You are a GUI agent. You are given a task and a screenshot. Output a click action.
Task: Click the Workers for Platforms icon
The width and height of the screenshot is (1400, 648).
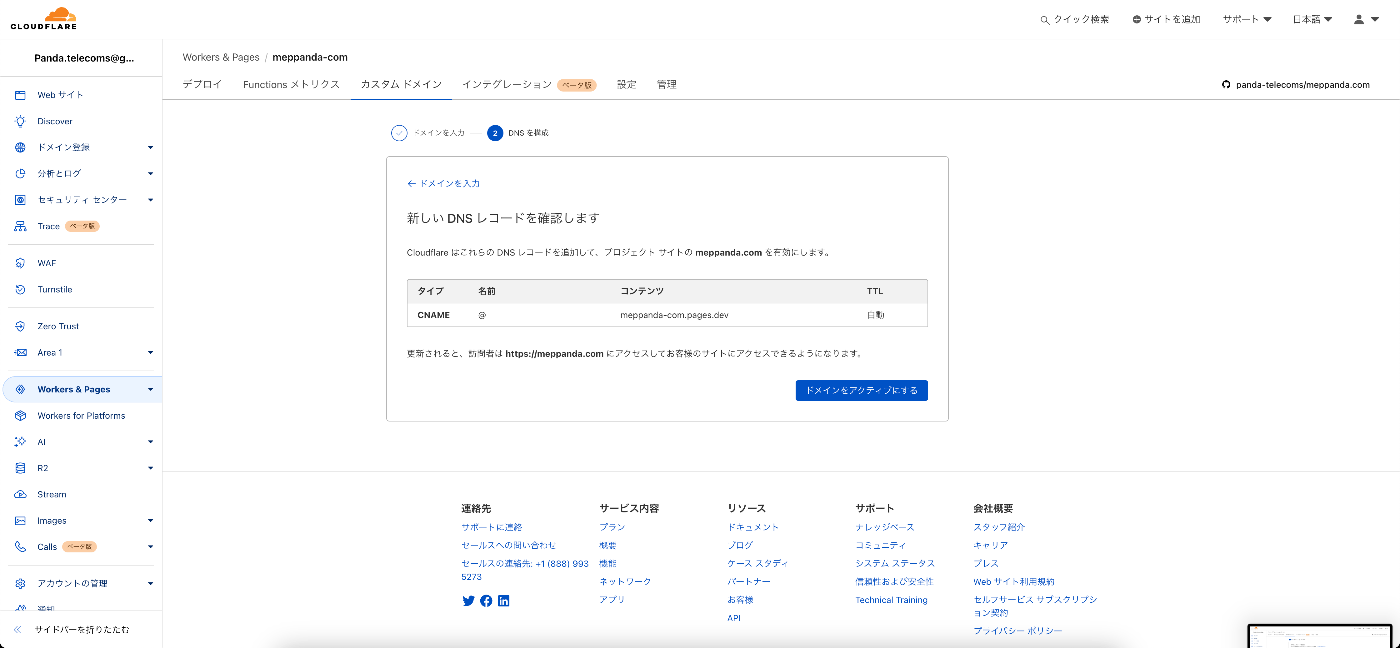point(20,415)
